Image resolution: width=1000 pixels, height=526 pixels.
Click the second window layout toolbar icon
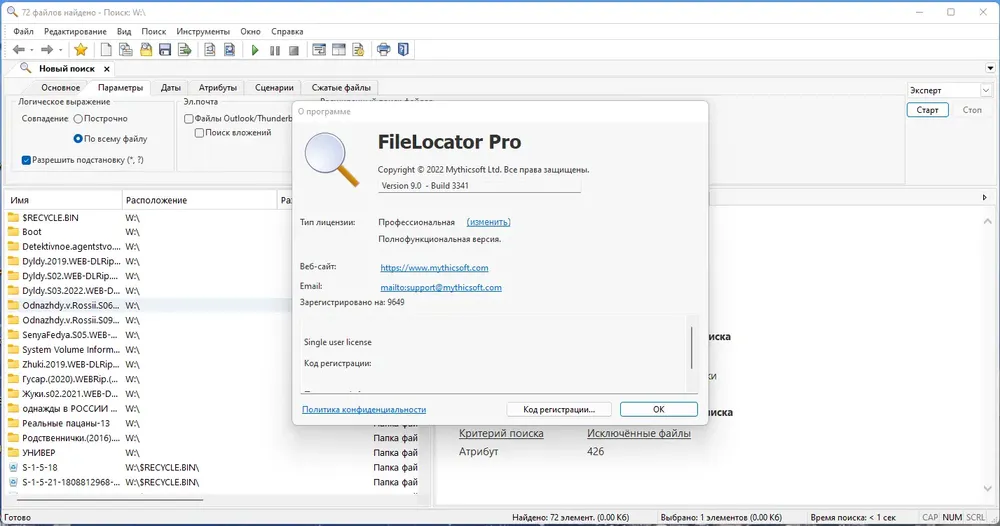[339, 50]
